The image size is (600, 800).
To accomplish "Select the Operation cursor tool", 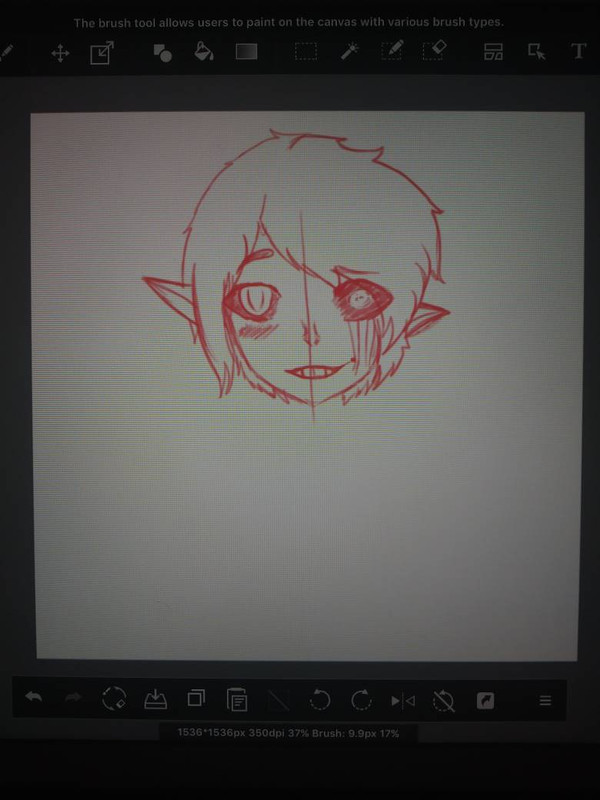I will pos(536,52).
